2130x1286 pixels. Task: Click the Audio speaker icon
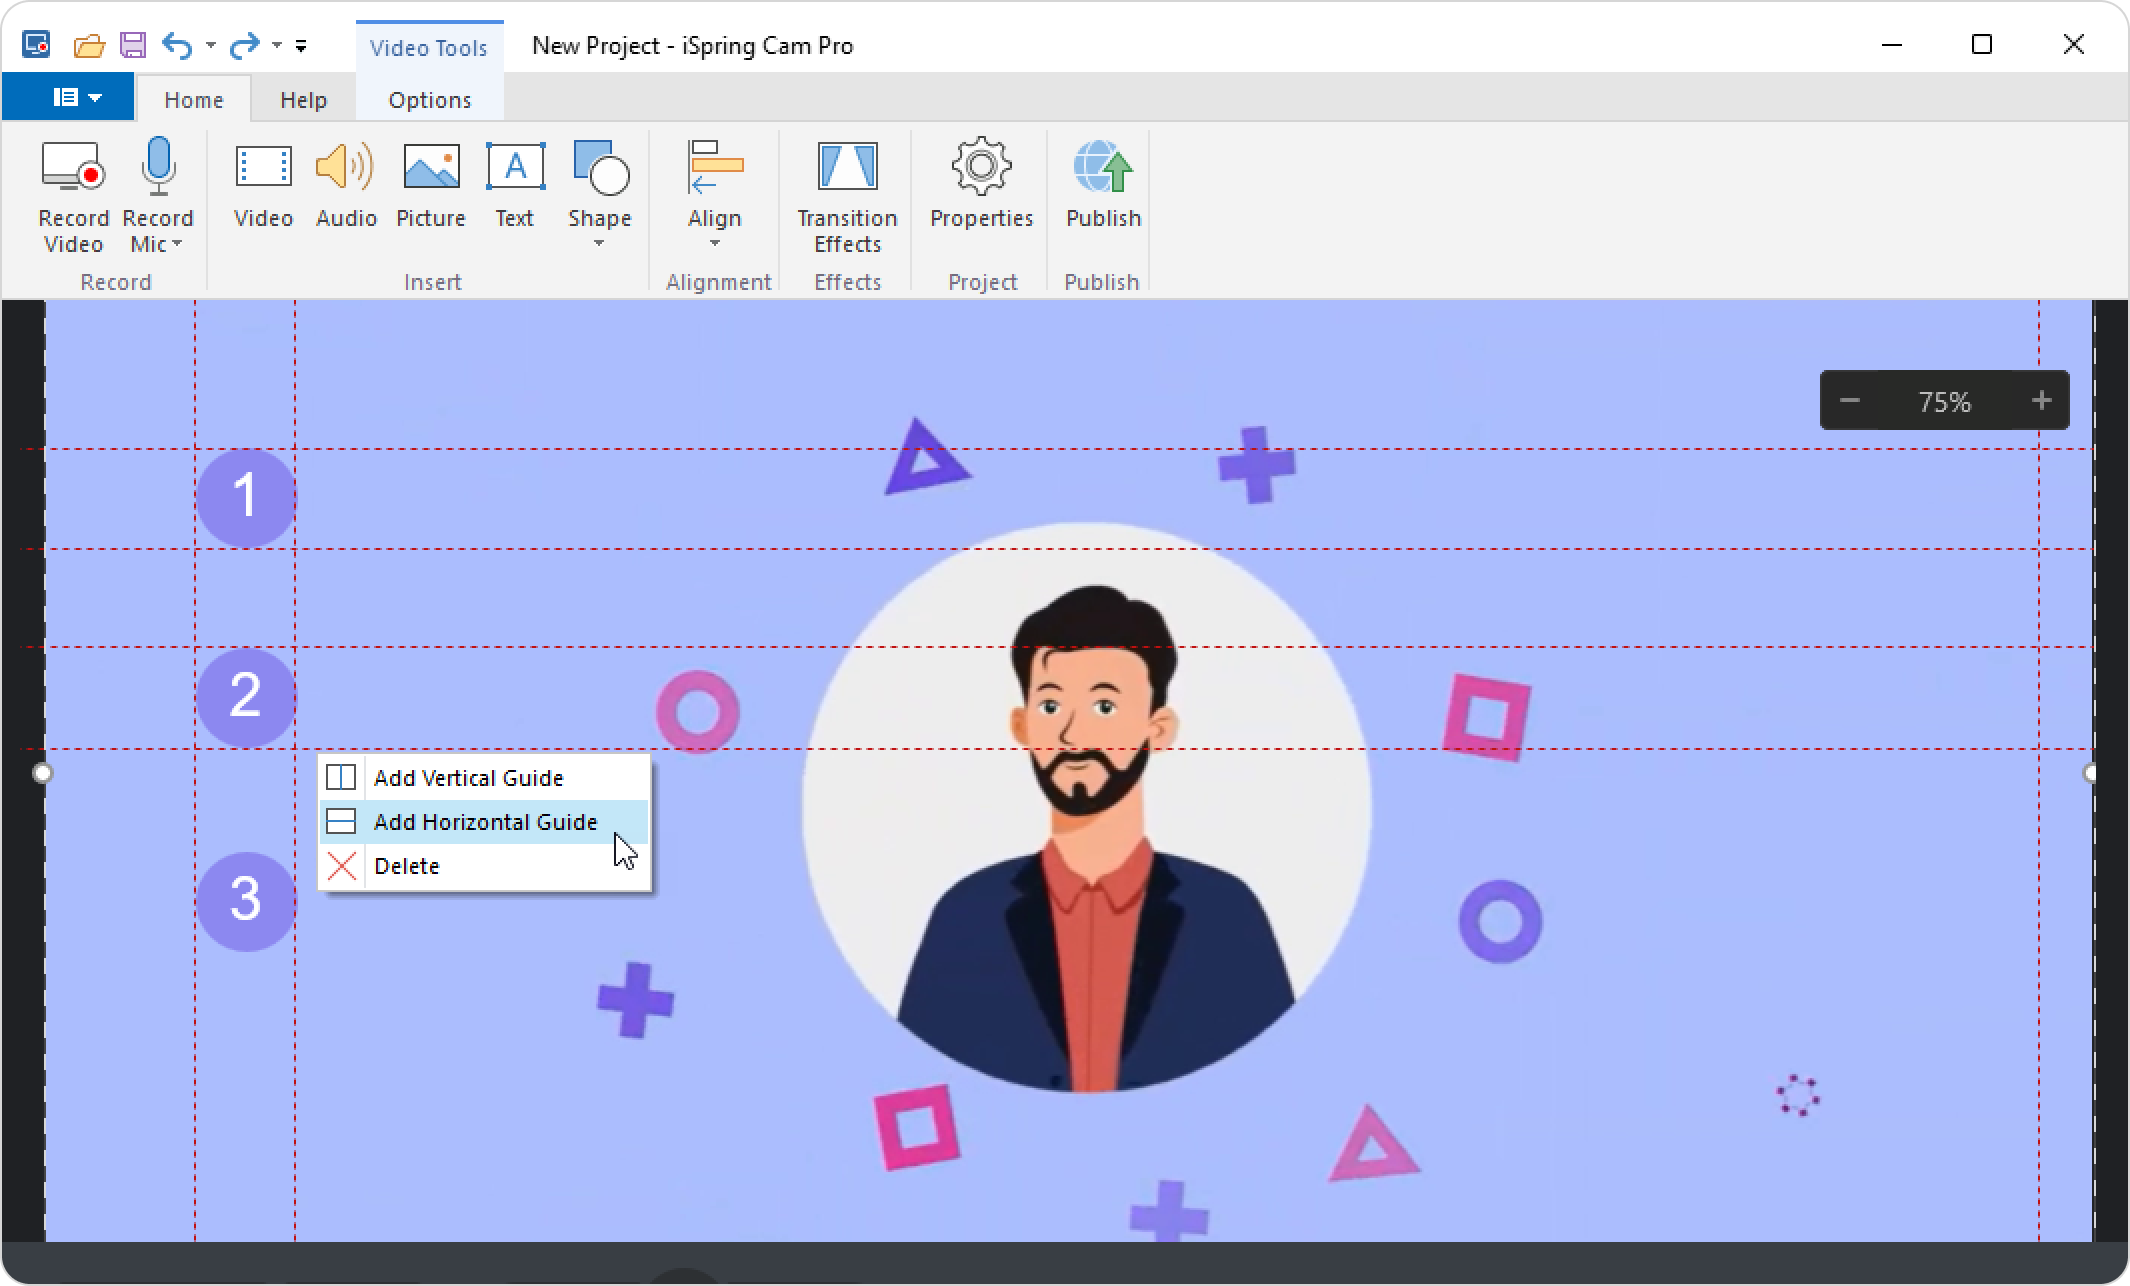coord(345,167)
